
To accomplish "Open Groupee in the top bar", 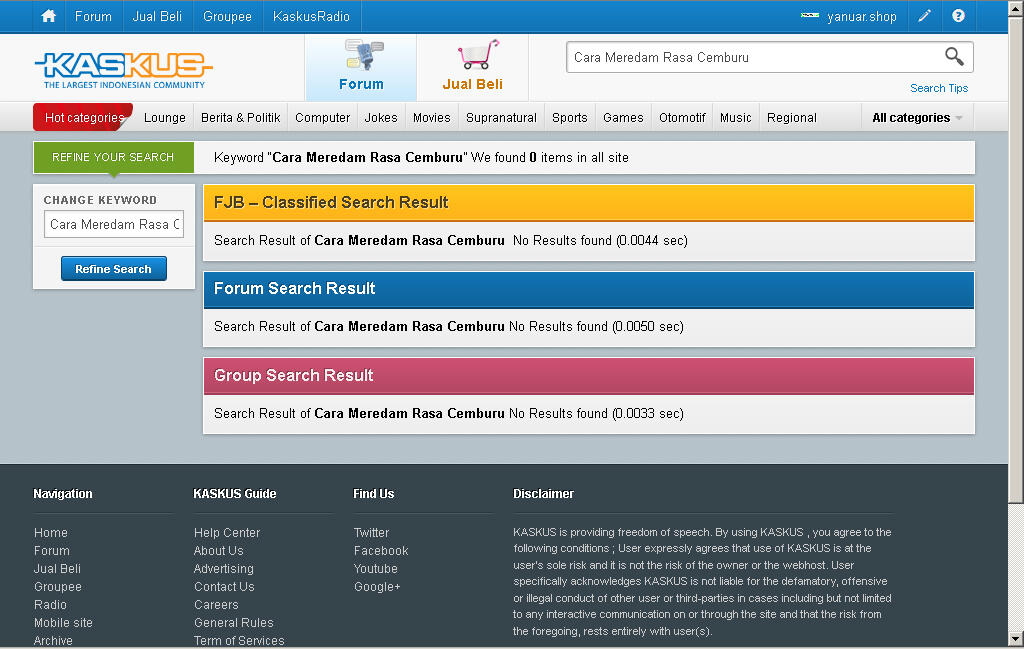I will [227, 16].
